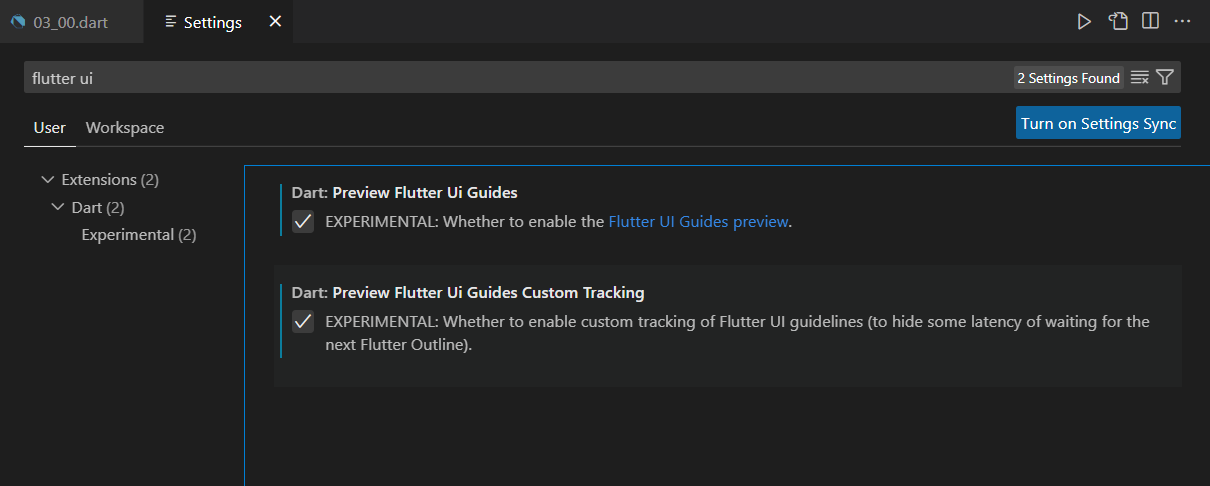
Task: Uncheck Flutter Ui Guides Custom Tracking checkbox
Action: [303, 322]
